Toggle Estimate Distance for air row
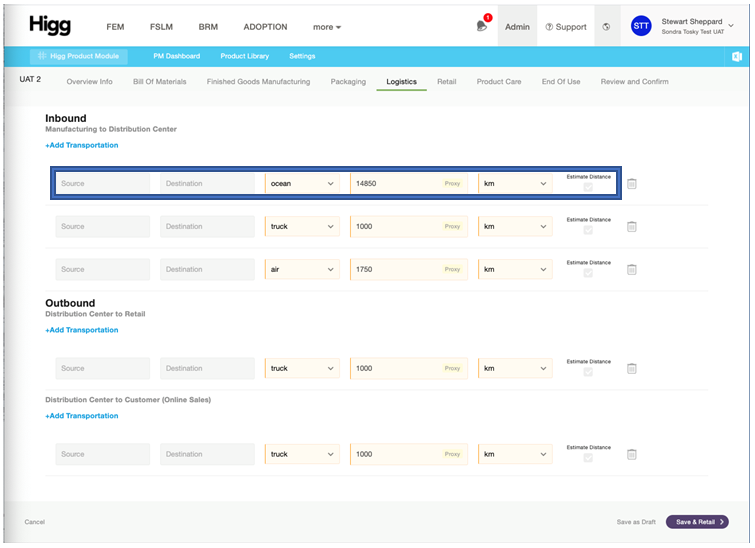The image size is (755, 548). point(588,273)
